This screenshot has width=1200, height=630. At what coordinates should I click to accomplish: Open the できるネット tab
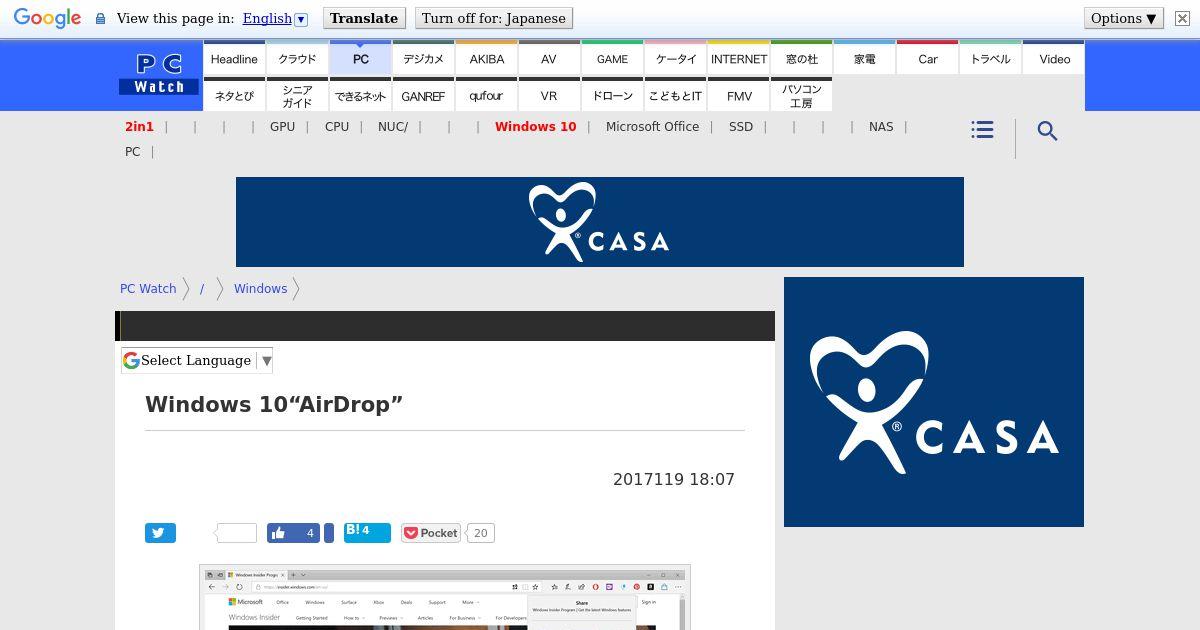pyautogui.click(x=360, y=96)
